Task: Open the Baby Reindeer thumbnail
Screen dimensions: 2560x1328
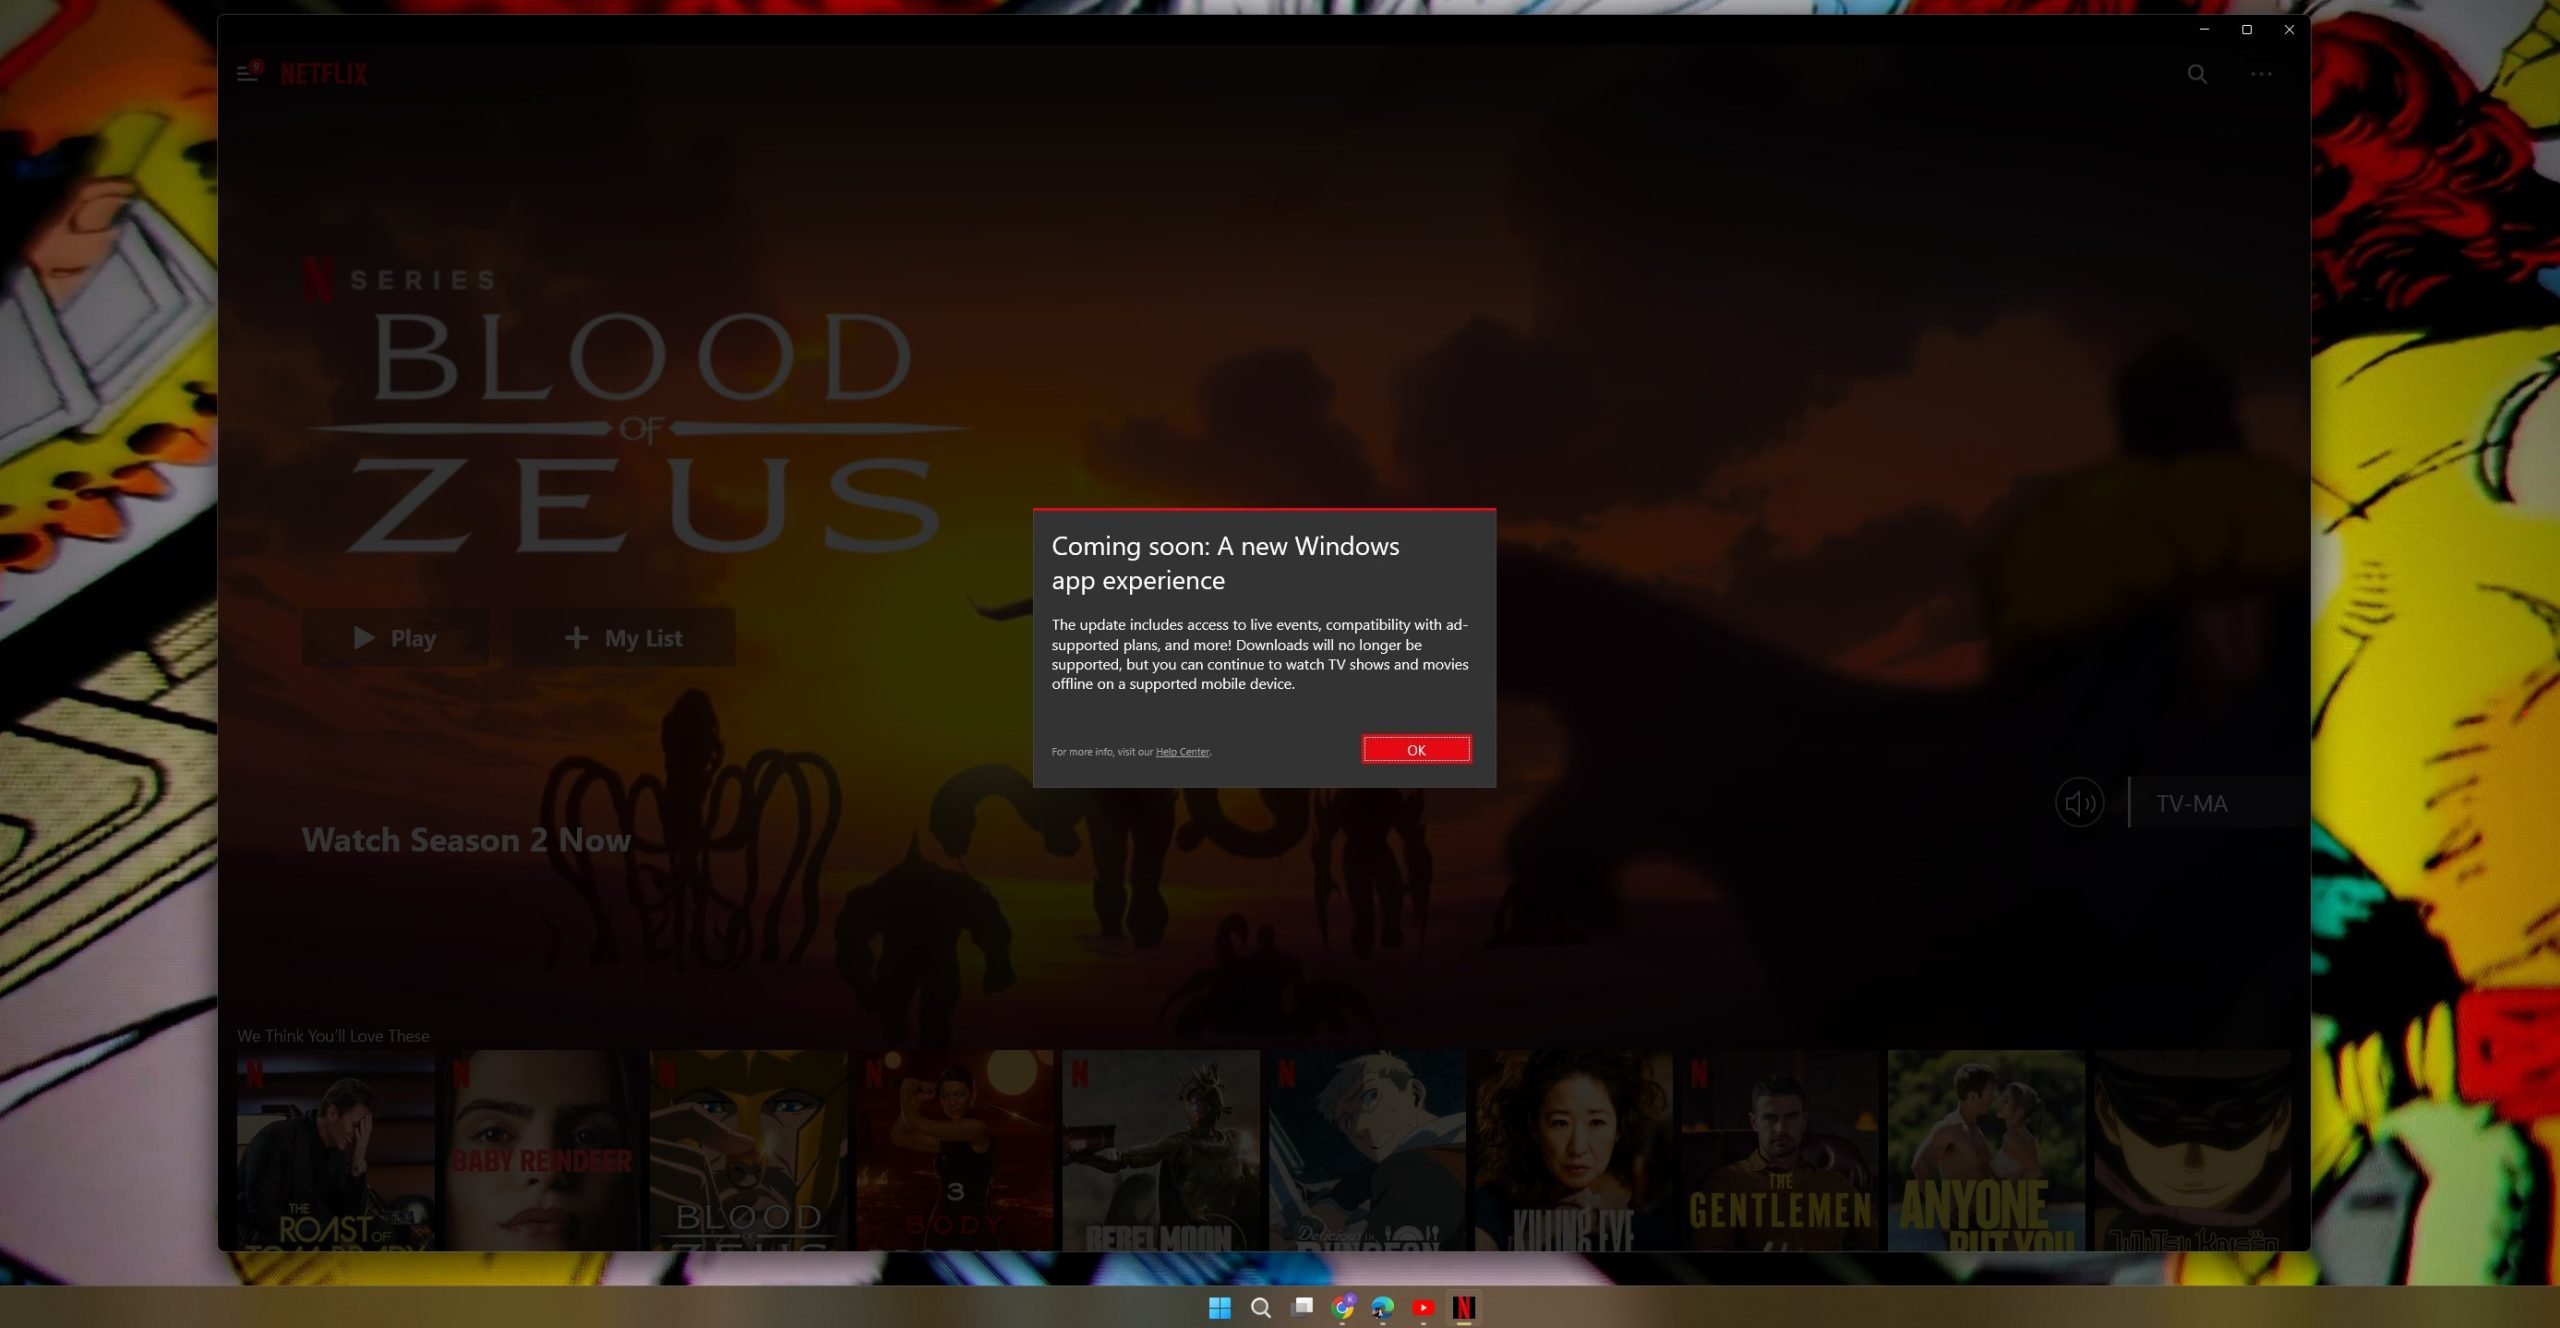Action: point(542,1150)
